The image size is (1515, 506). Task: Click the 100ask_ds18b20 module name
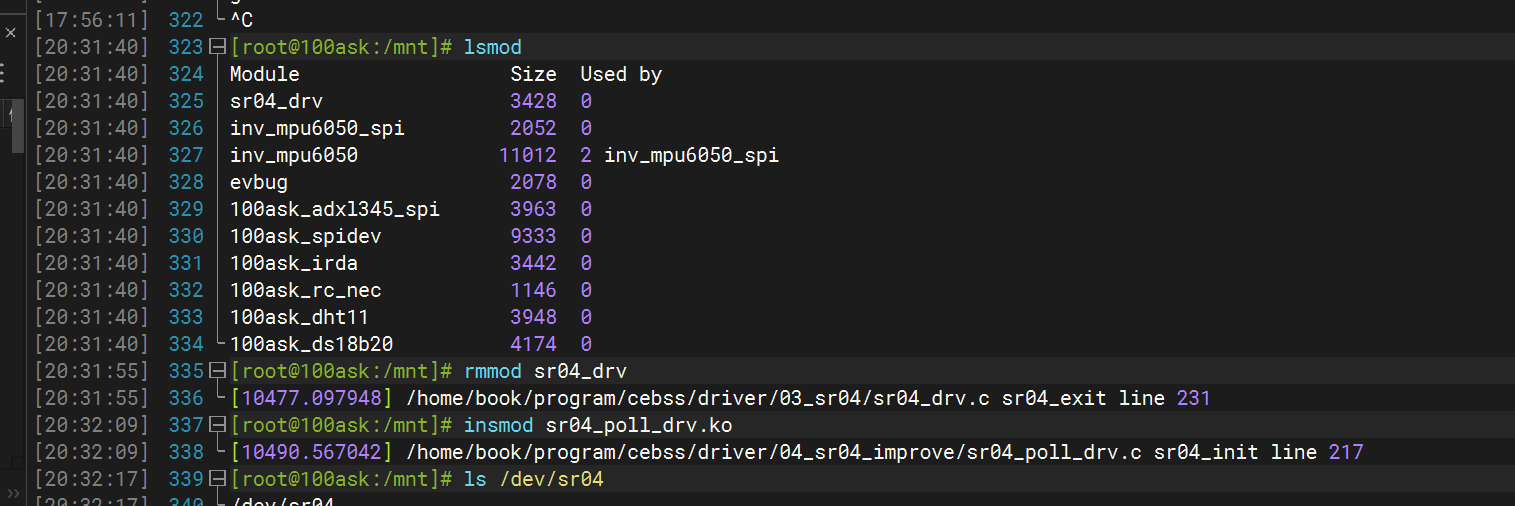pos(312,344)
